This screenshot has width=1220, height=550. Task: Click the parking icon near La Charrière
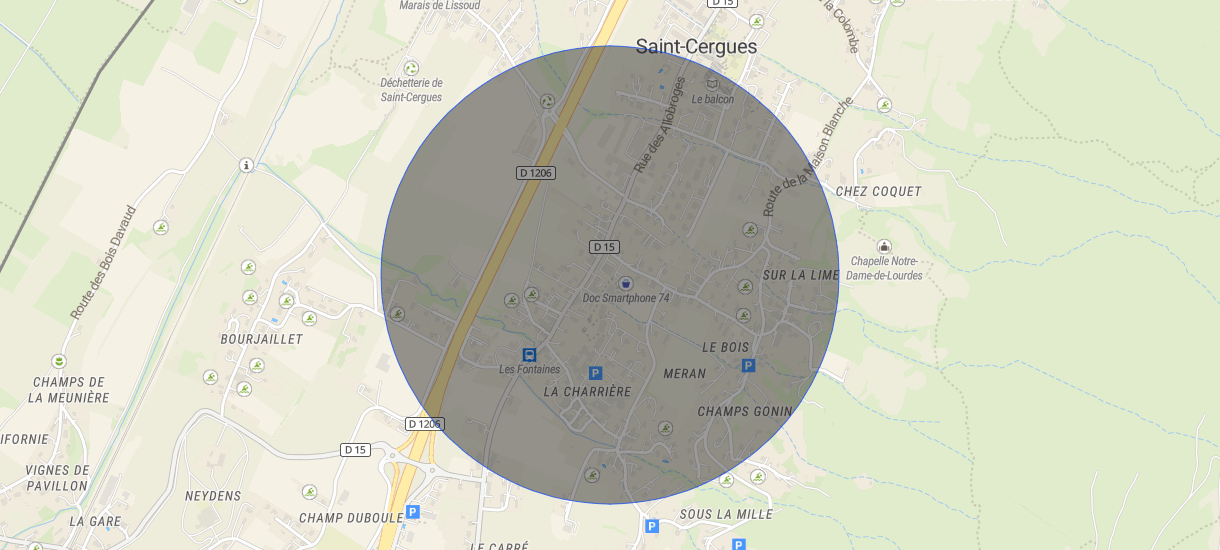[595, 373]
